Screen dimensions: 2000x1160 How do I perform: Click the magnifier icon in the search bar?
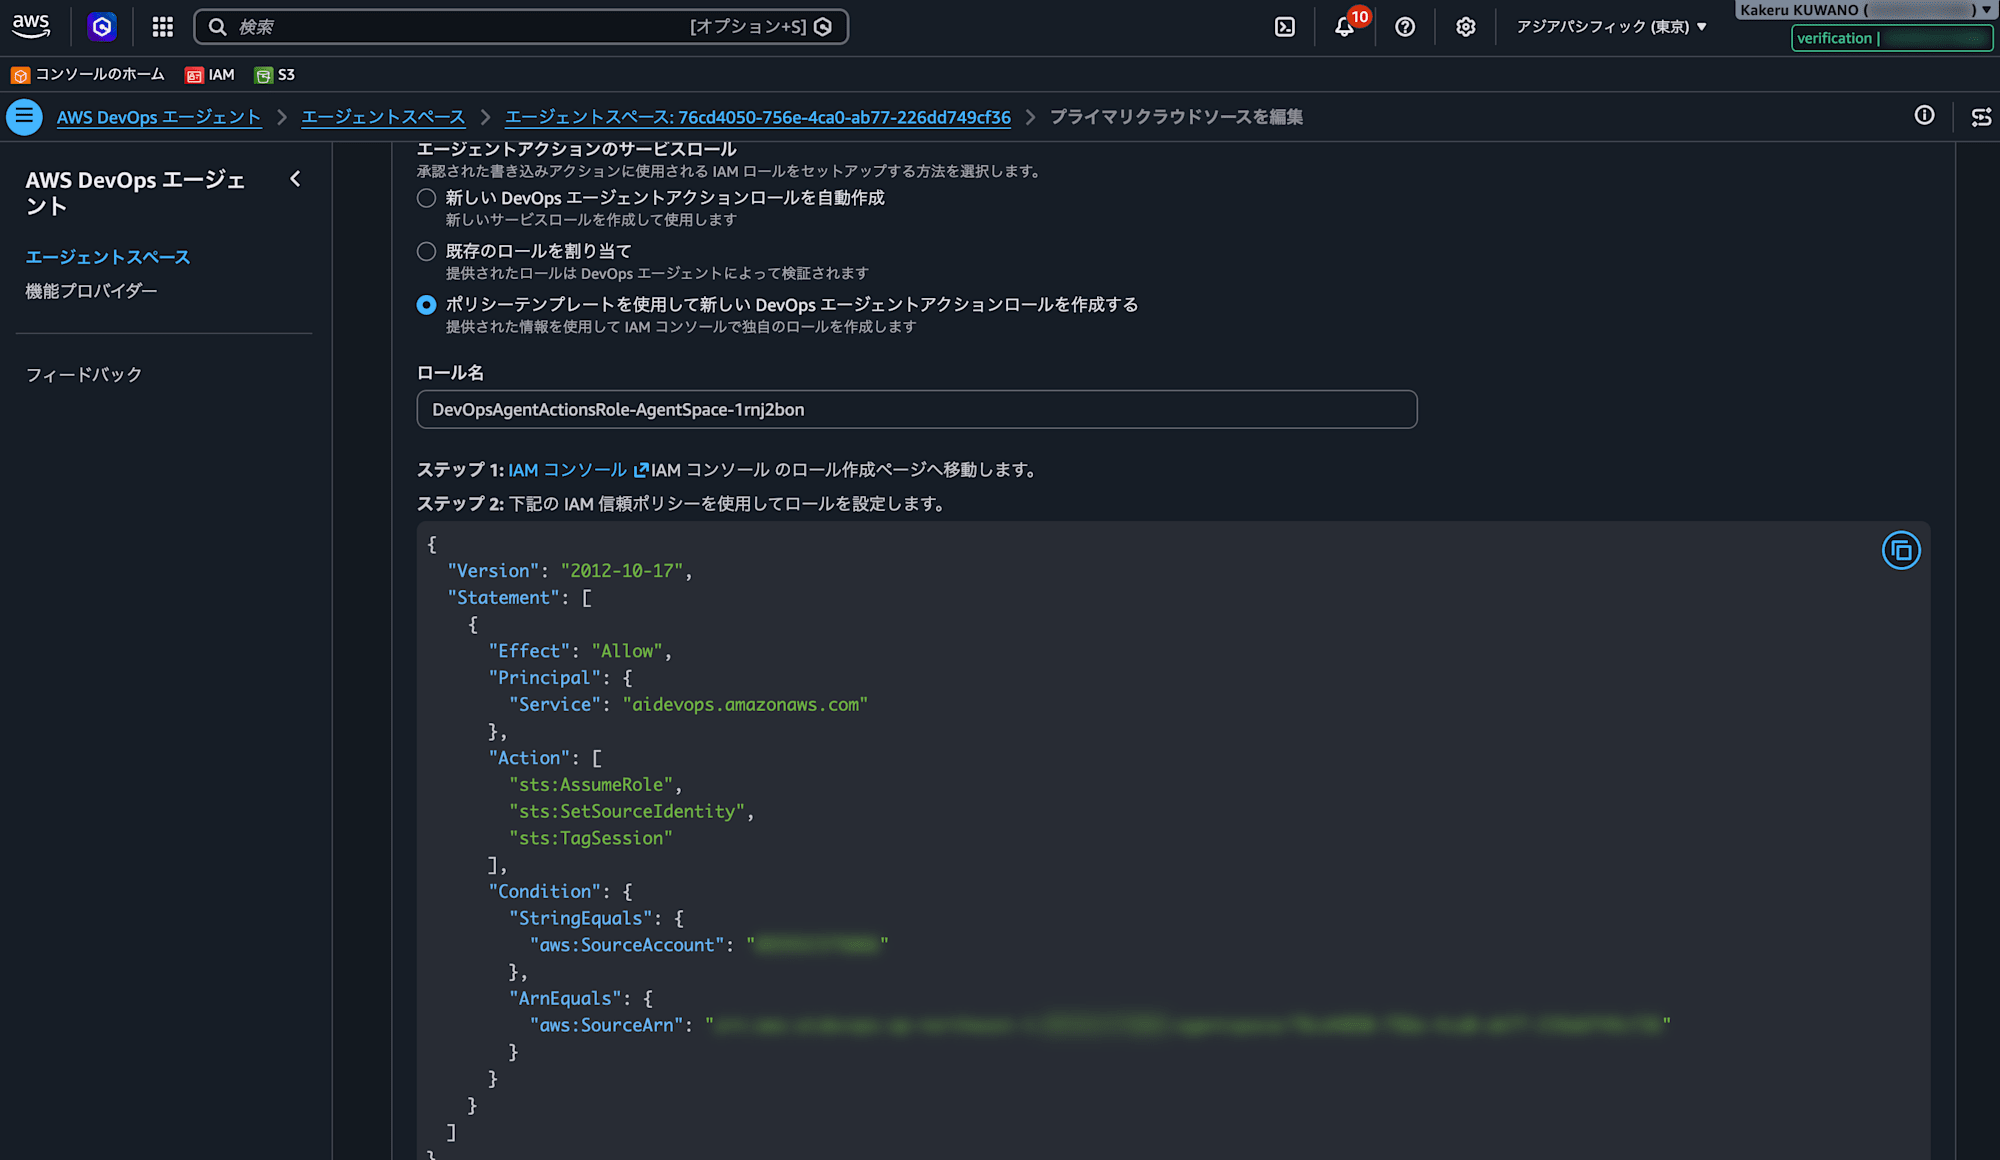(x=217, y=27)
